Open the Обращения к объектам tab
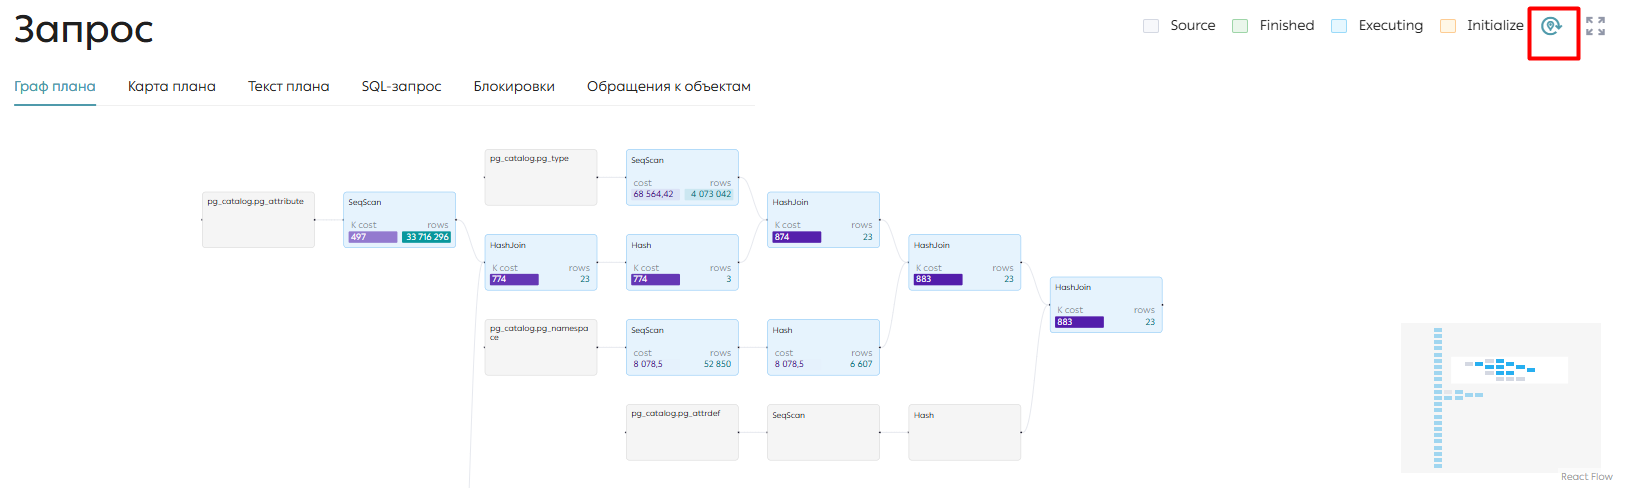1628x493 pixels. (x=669, y=86)
